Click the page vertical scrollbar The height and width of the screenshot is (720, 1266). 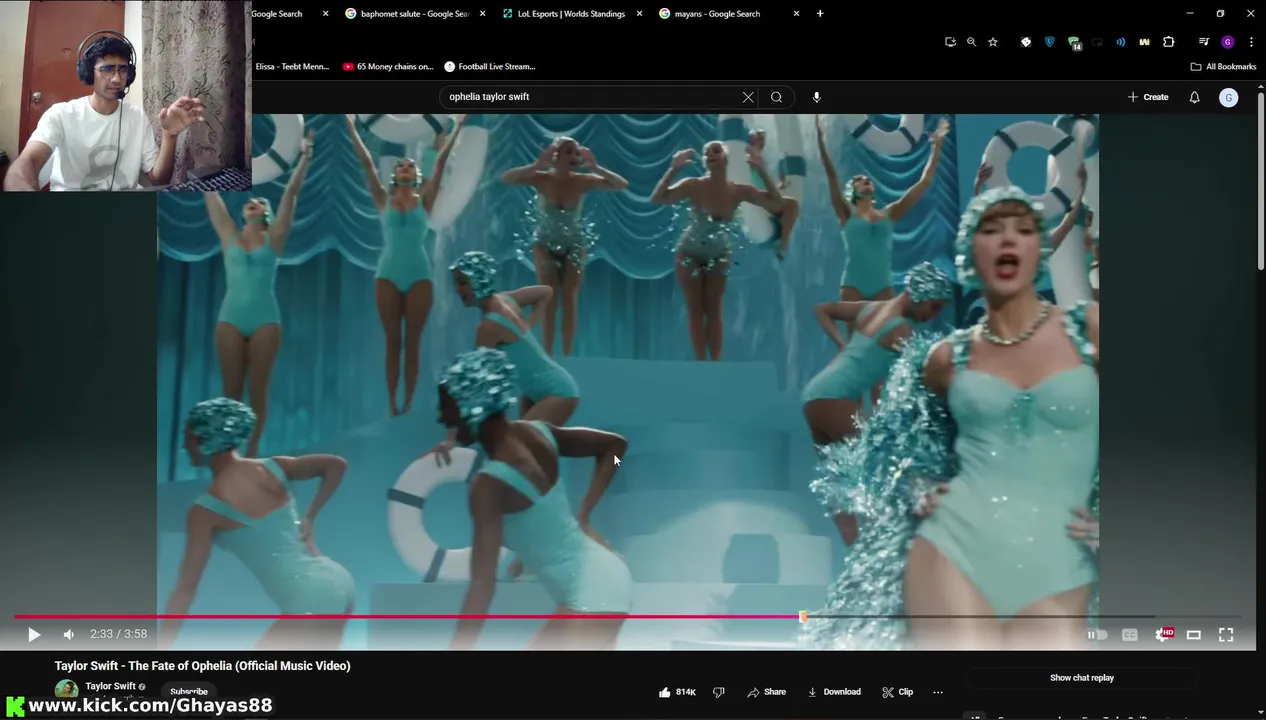click(x=1261, y=180)
